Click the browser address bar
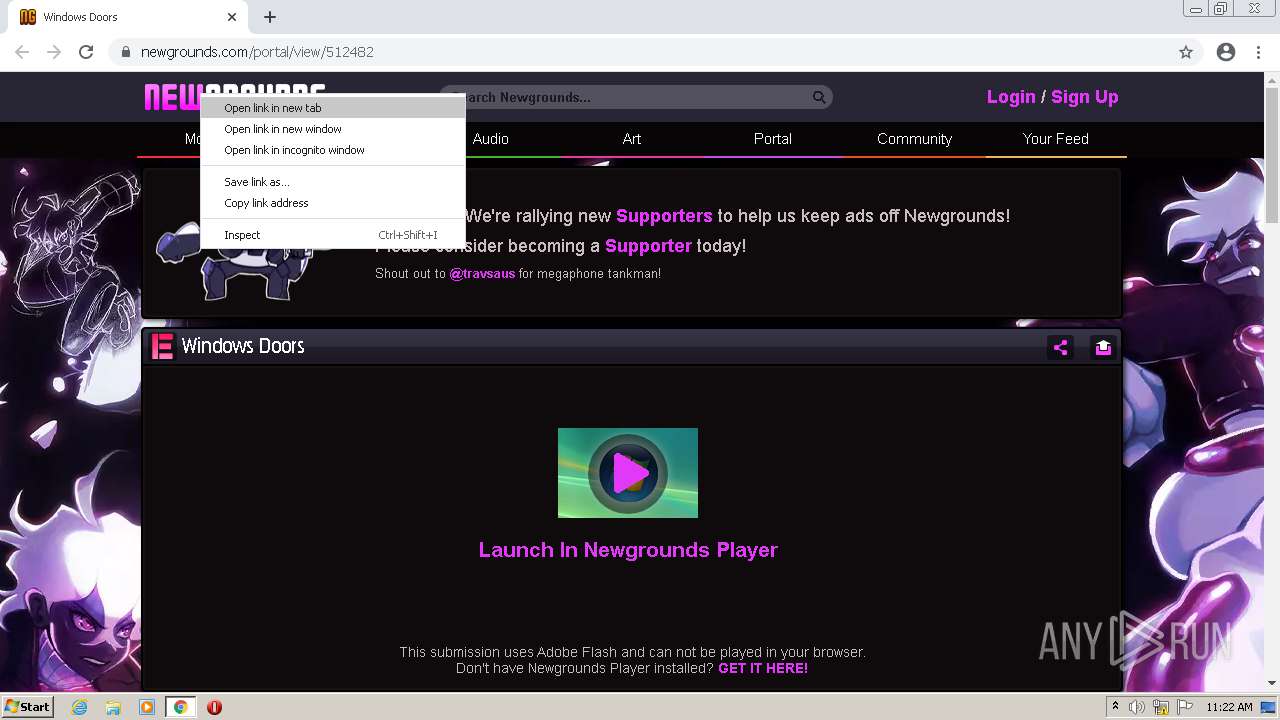The width and height of the screenshot is (1280, 720). [640, 52]
